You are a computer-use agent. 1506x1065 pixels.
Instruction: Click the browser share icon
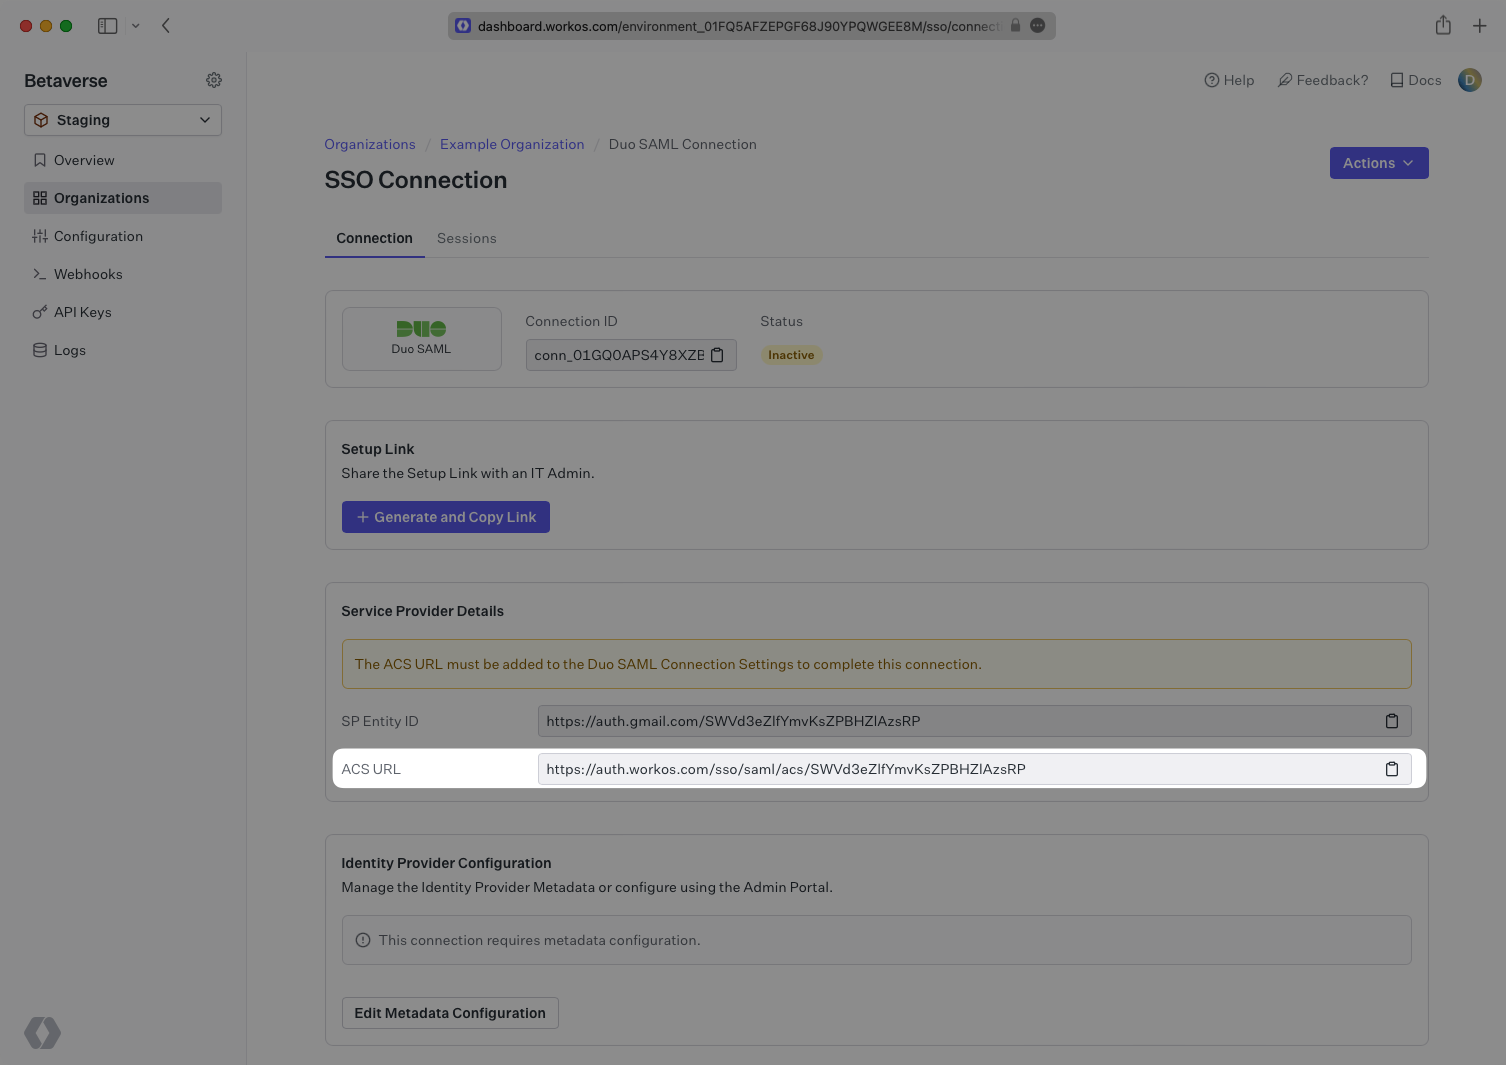tap(1443, 26)
